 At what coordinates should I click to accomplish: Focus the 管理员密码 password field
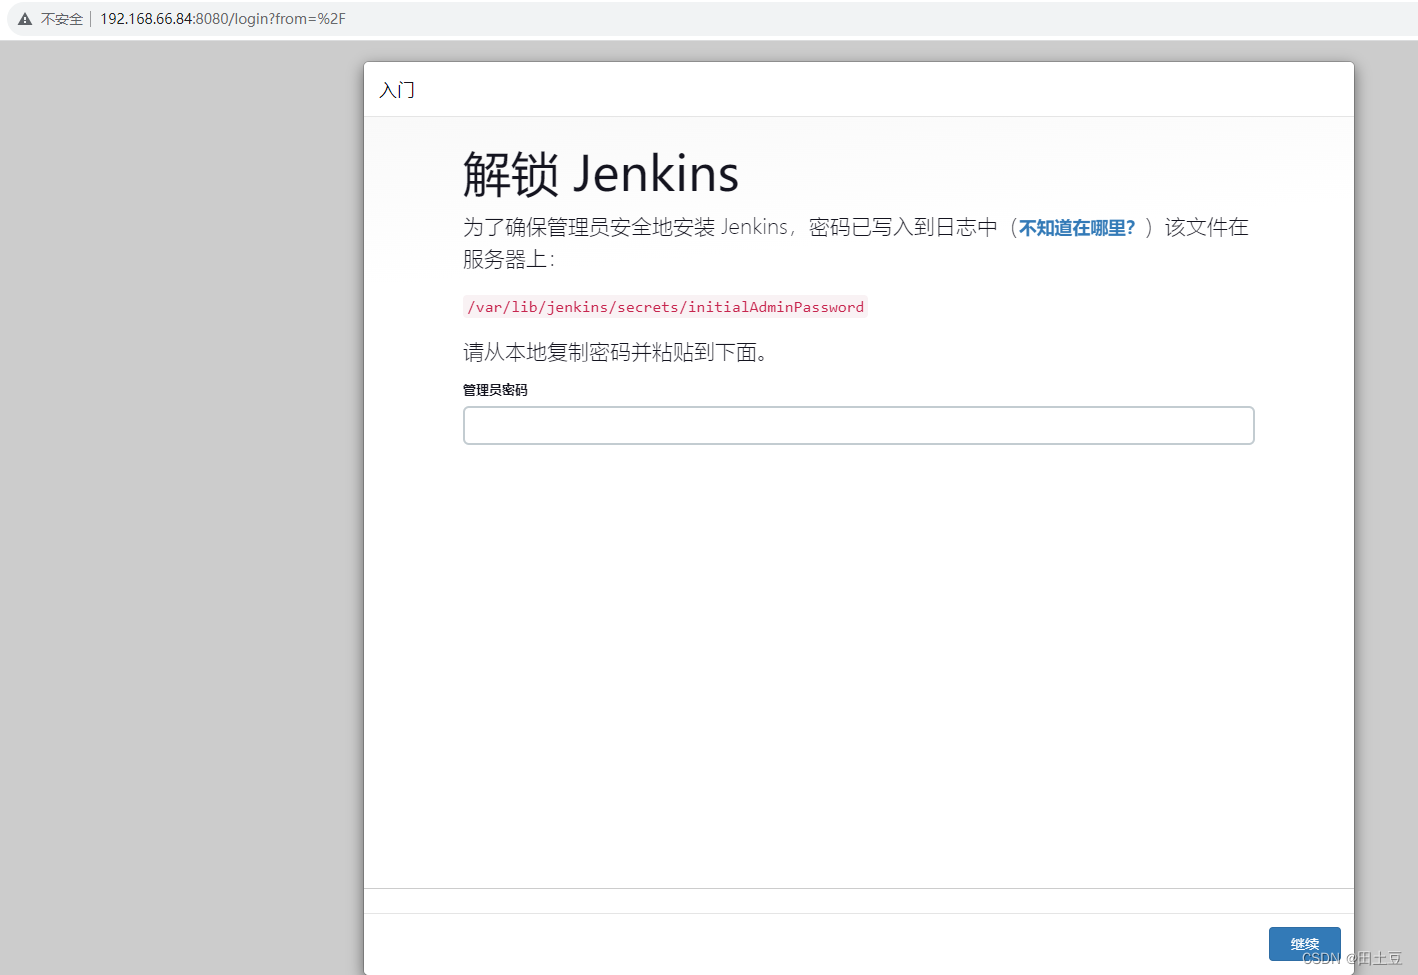[858, 425]
